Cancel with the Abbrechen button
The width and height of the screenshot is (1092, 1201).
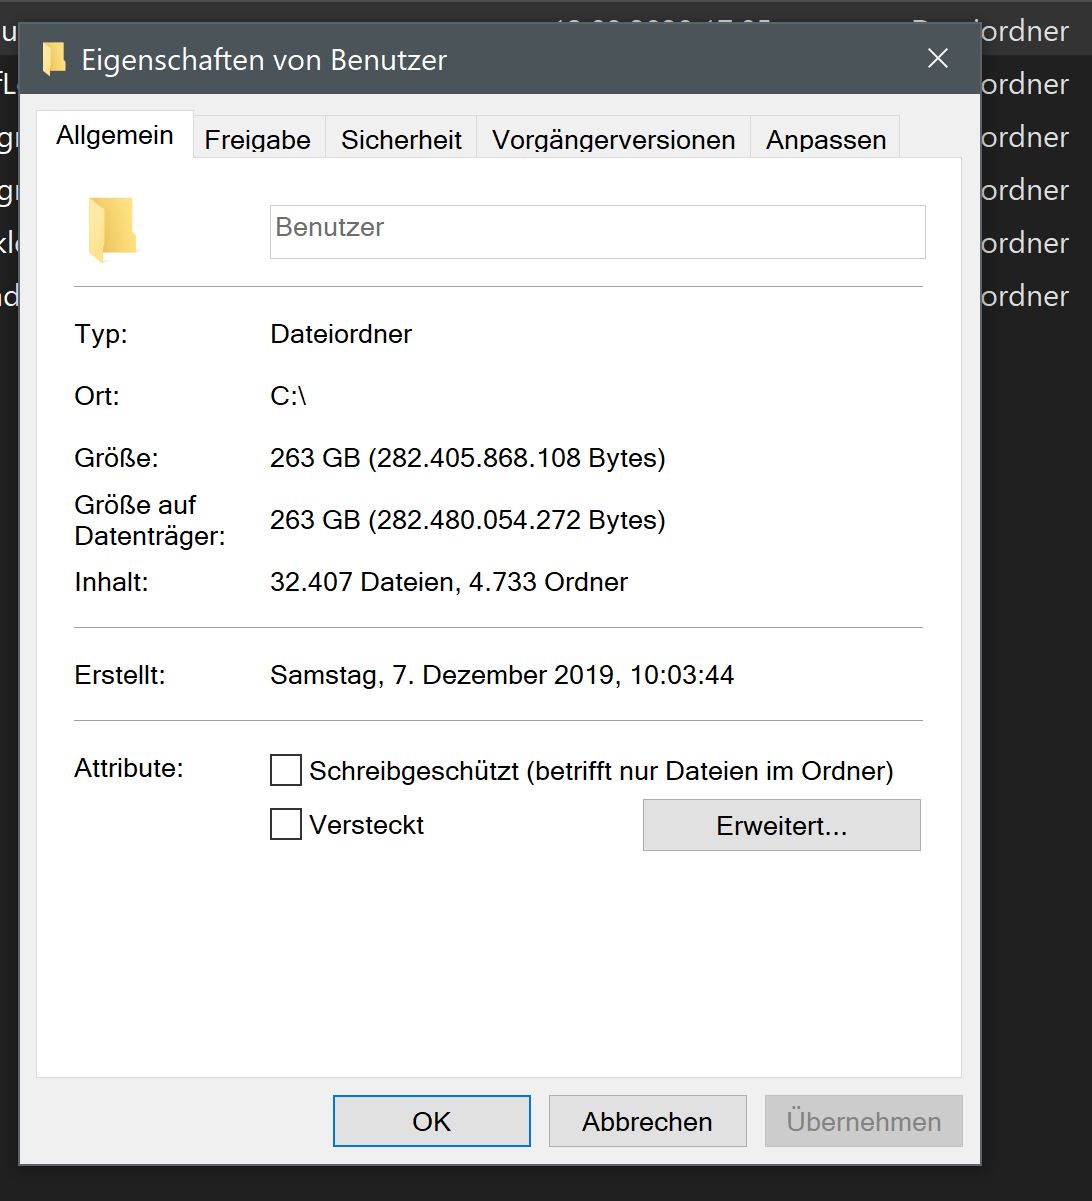(x=647, y=1121)
